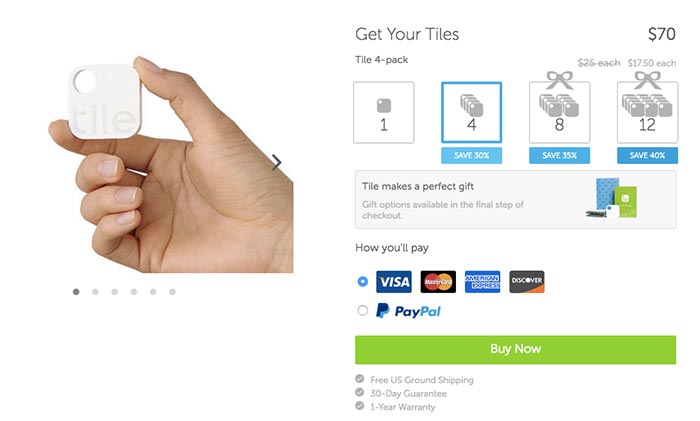Click the MasterCard logo
This screenshot has width=700, height=421.
[x=438, y=282]
